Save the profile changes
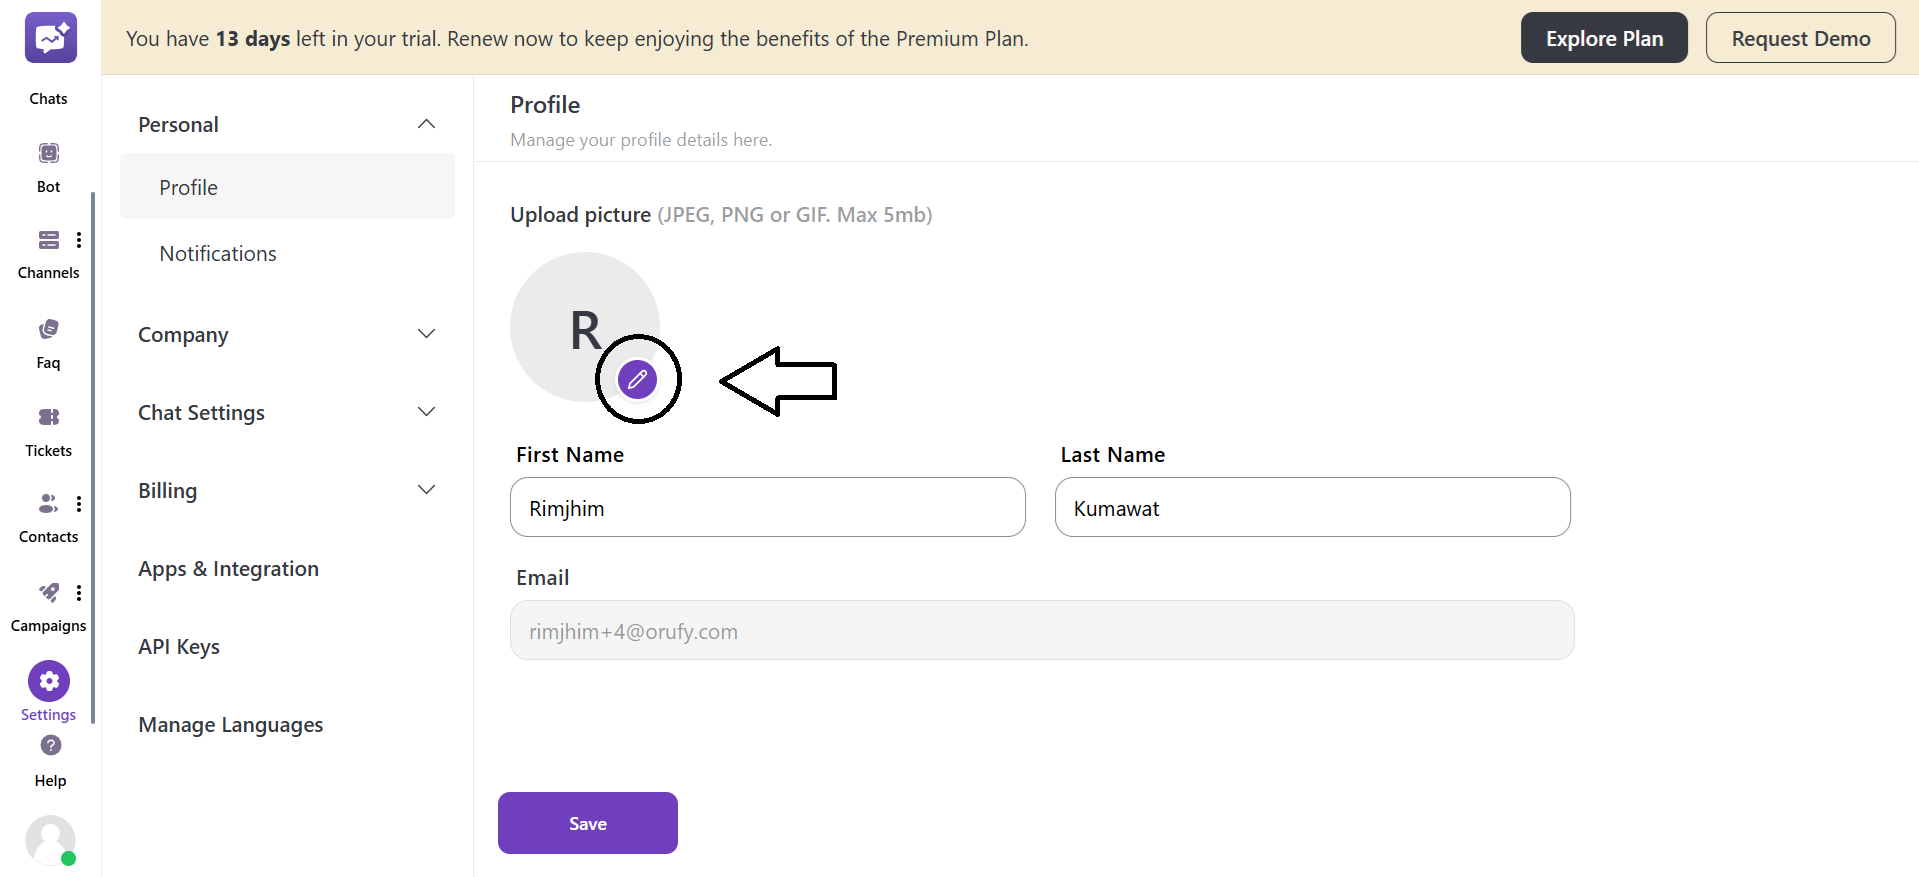This screenshot has height=877, width=1919. coord(587,822)
